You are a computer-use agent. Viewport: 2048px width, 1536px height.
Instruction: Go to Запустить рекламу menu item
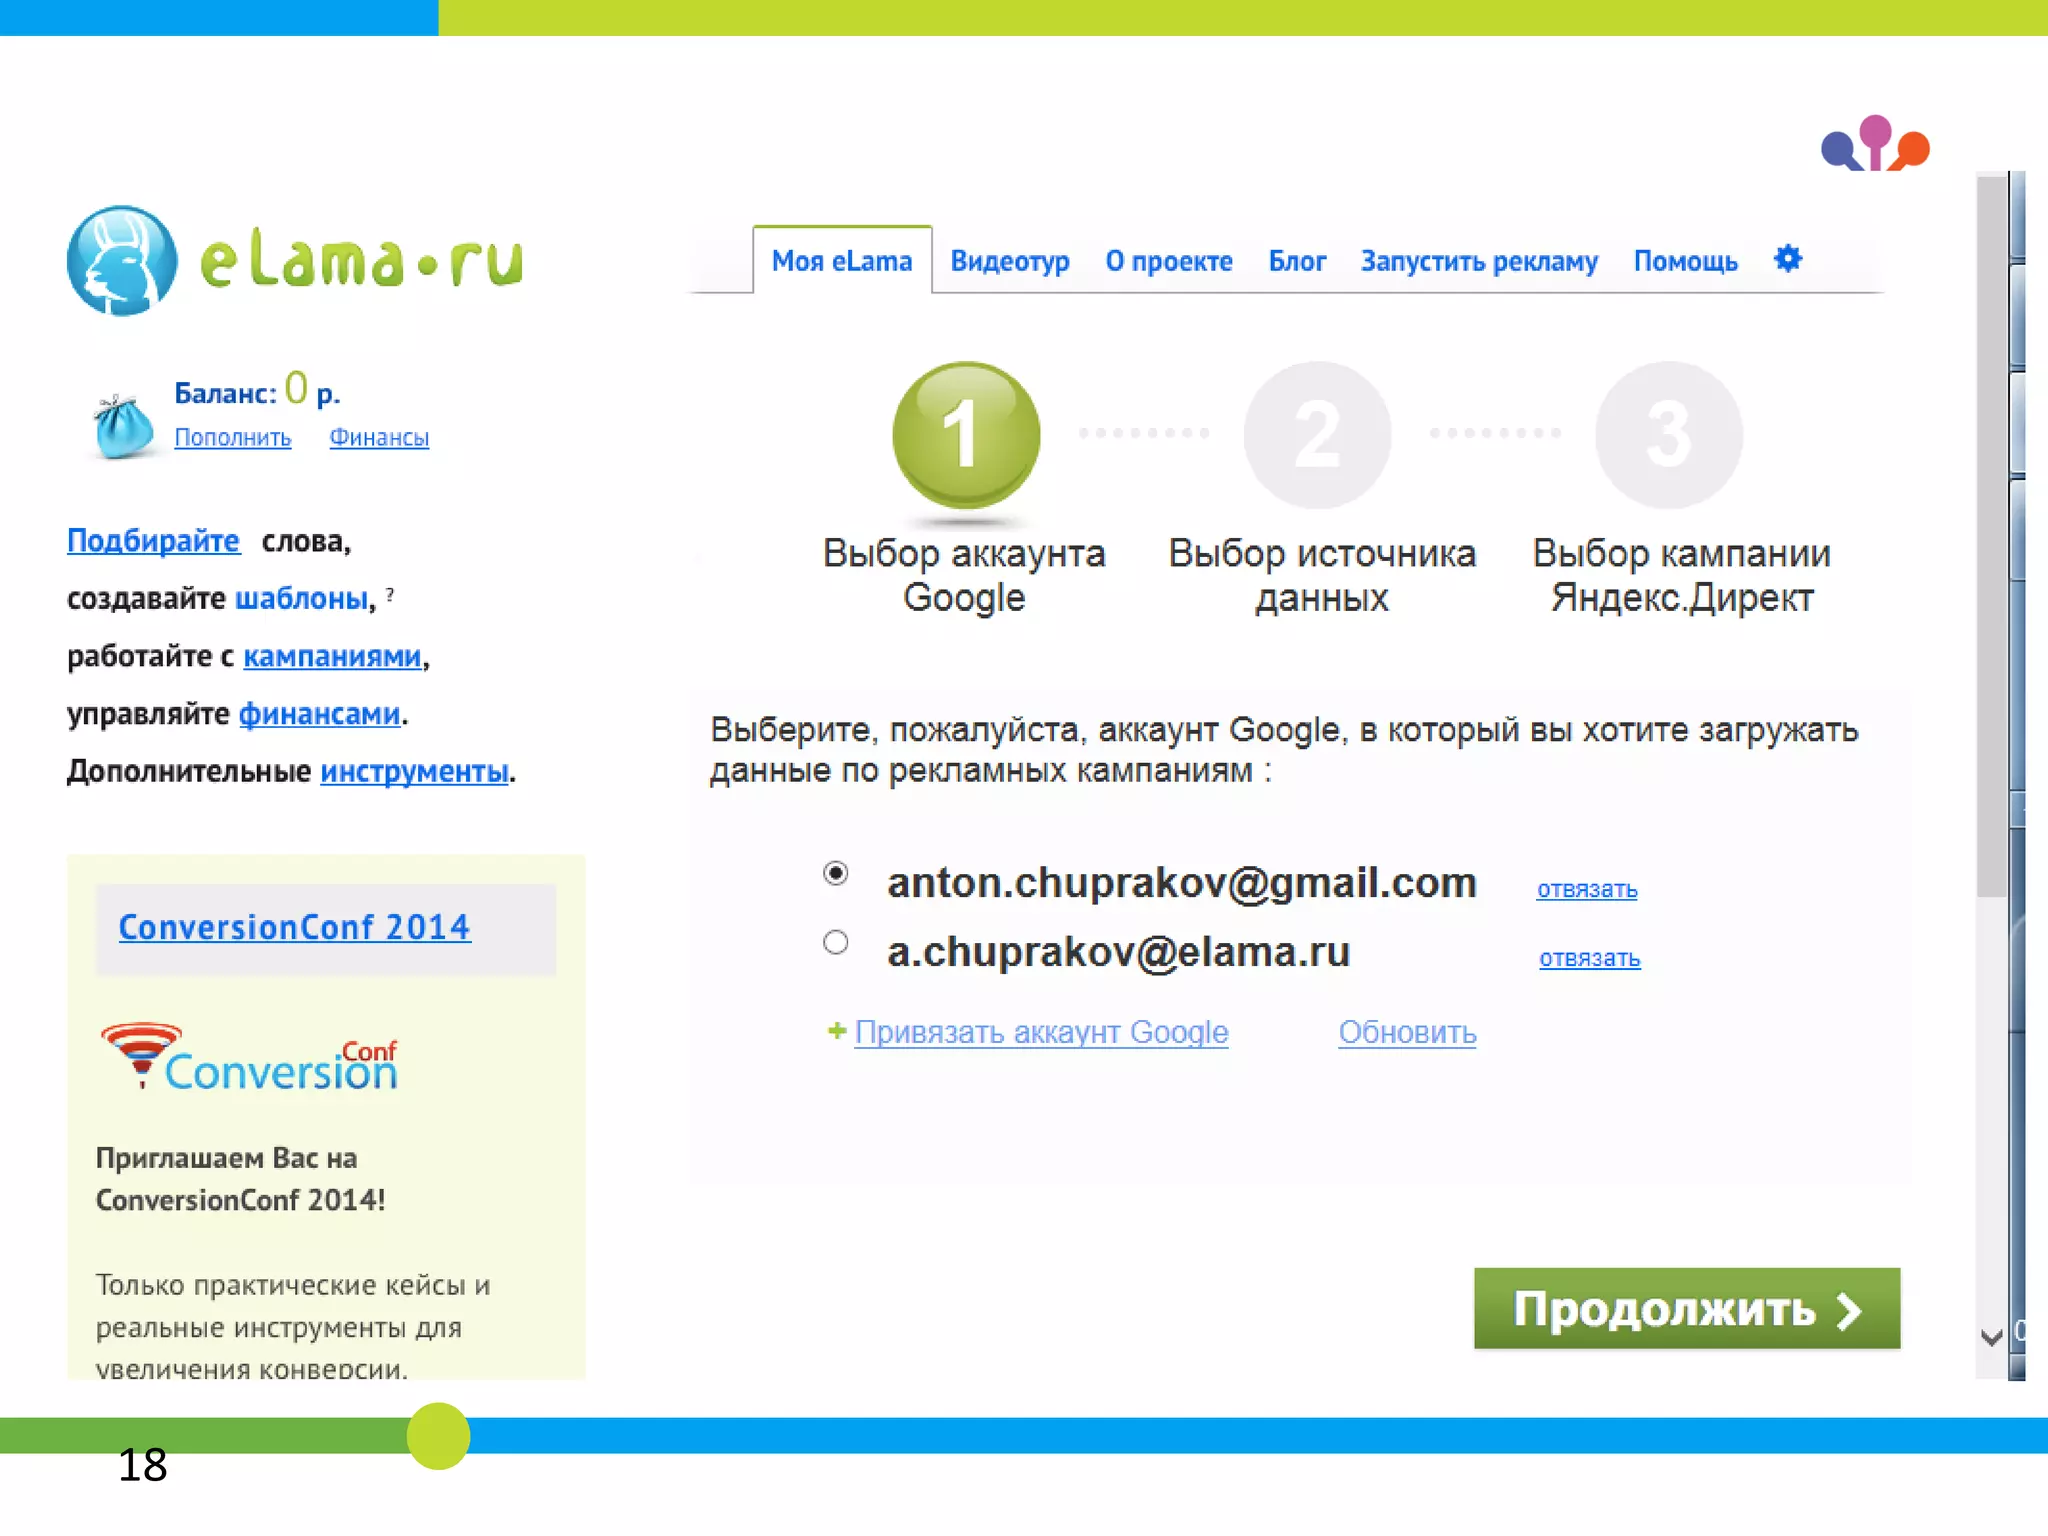(x=1478, y=261)
